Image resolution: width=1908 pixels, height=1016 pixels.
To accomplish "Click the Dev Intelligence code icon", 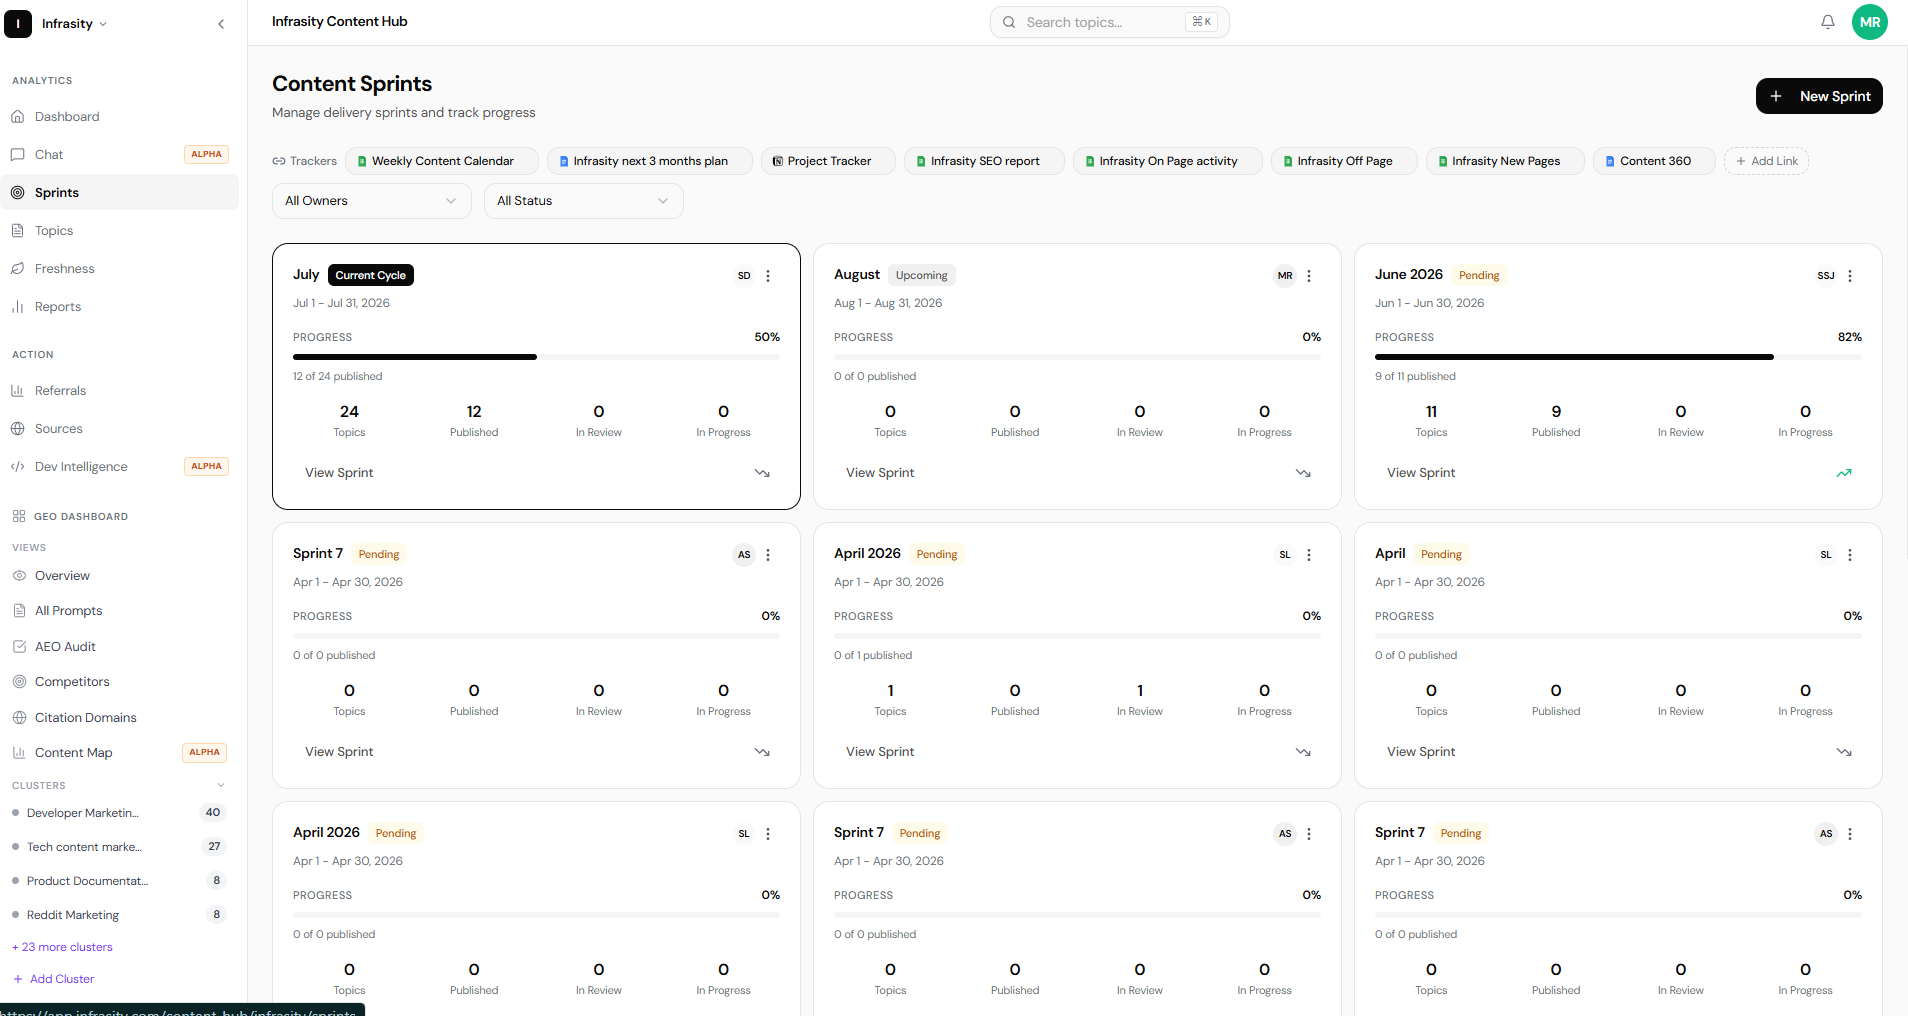I will point(18,467).
